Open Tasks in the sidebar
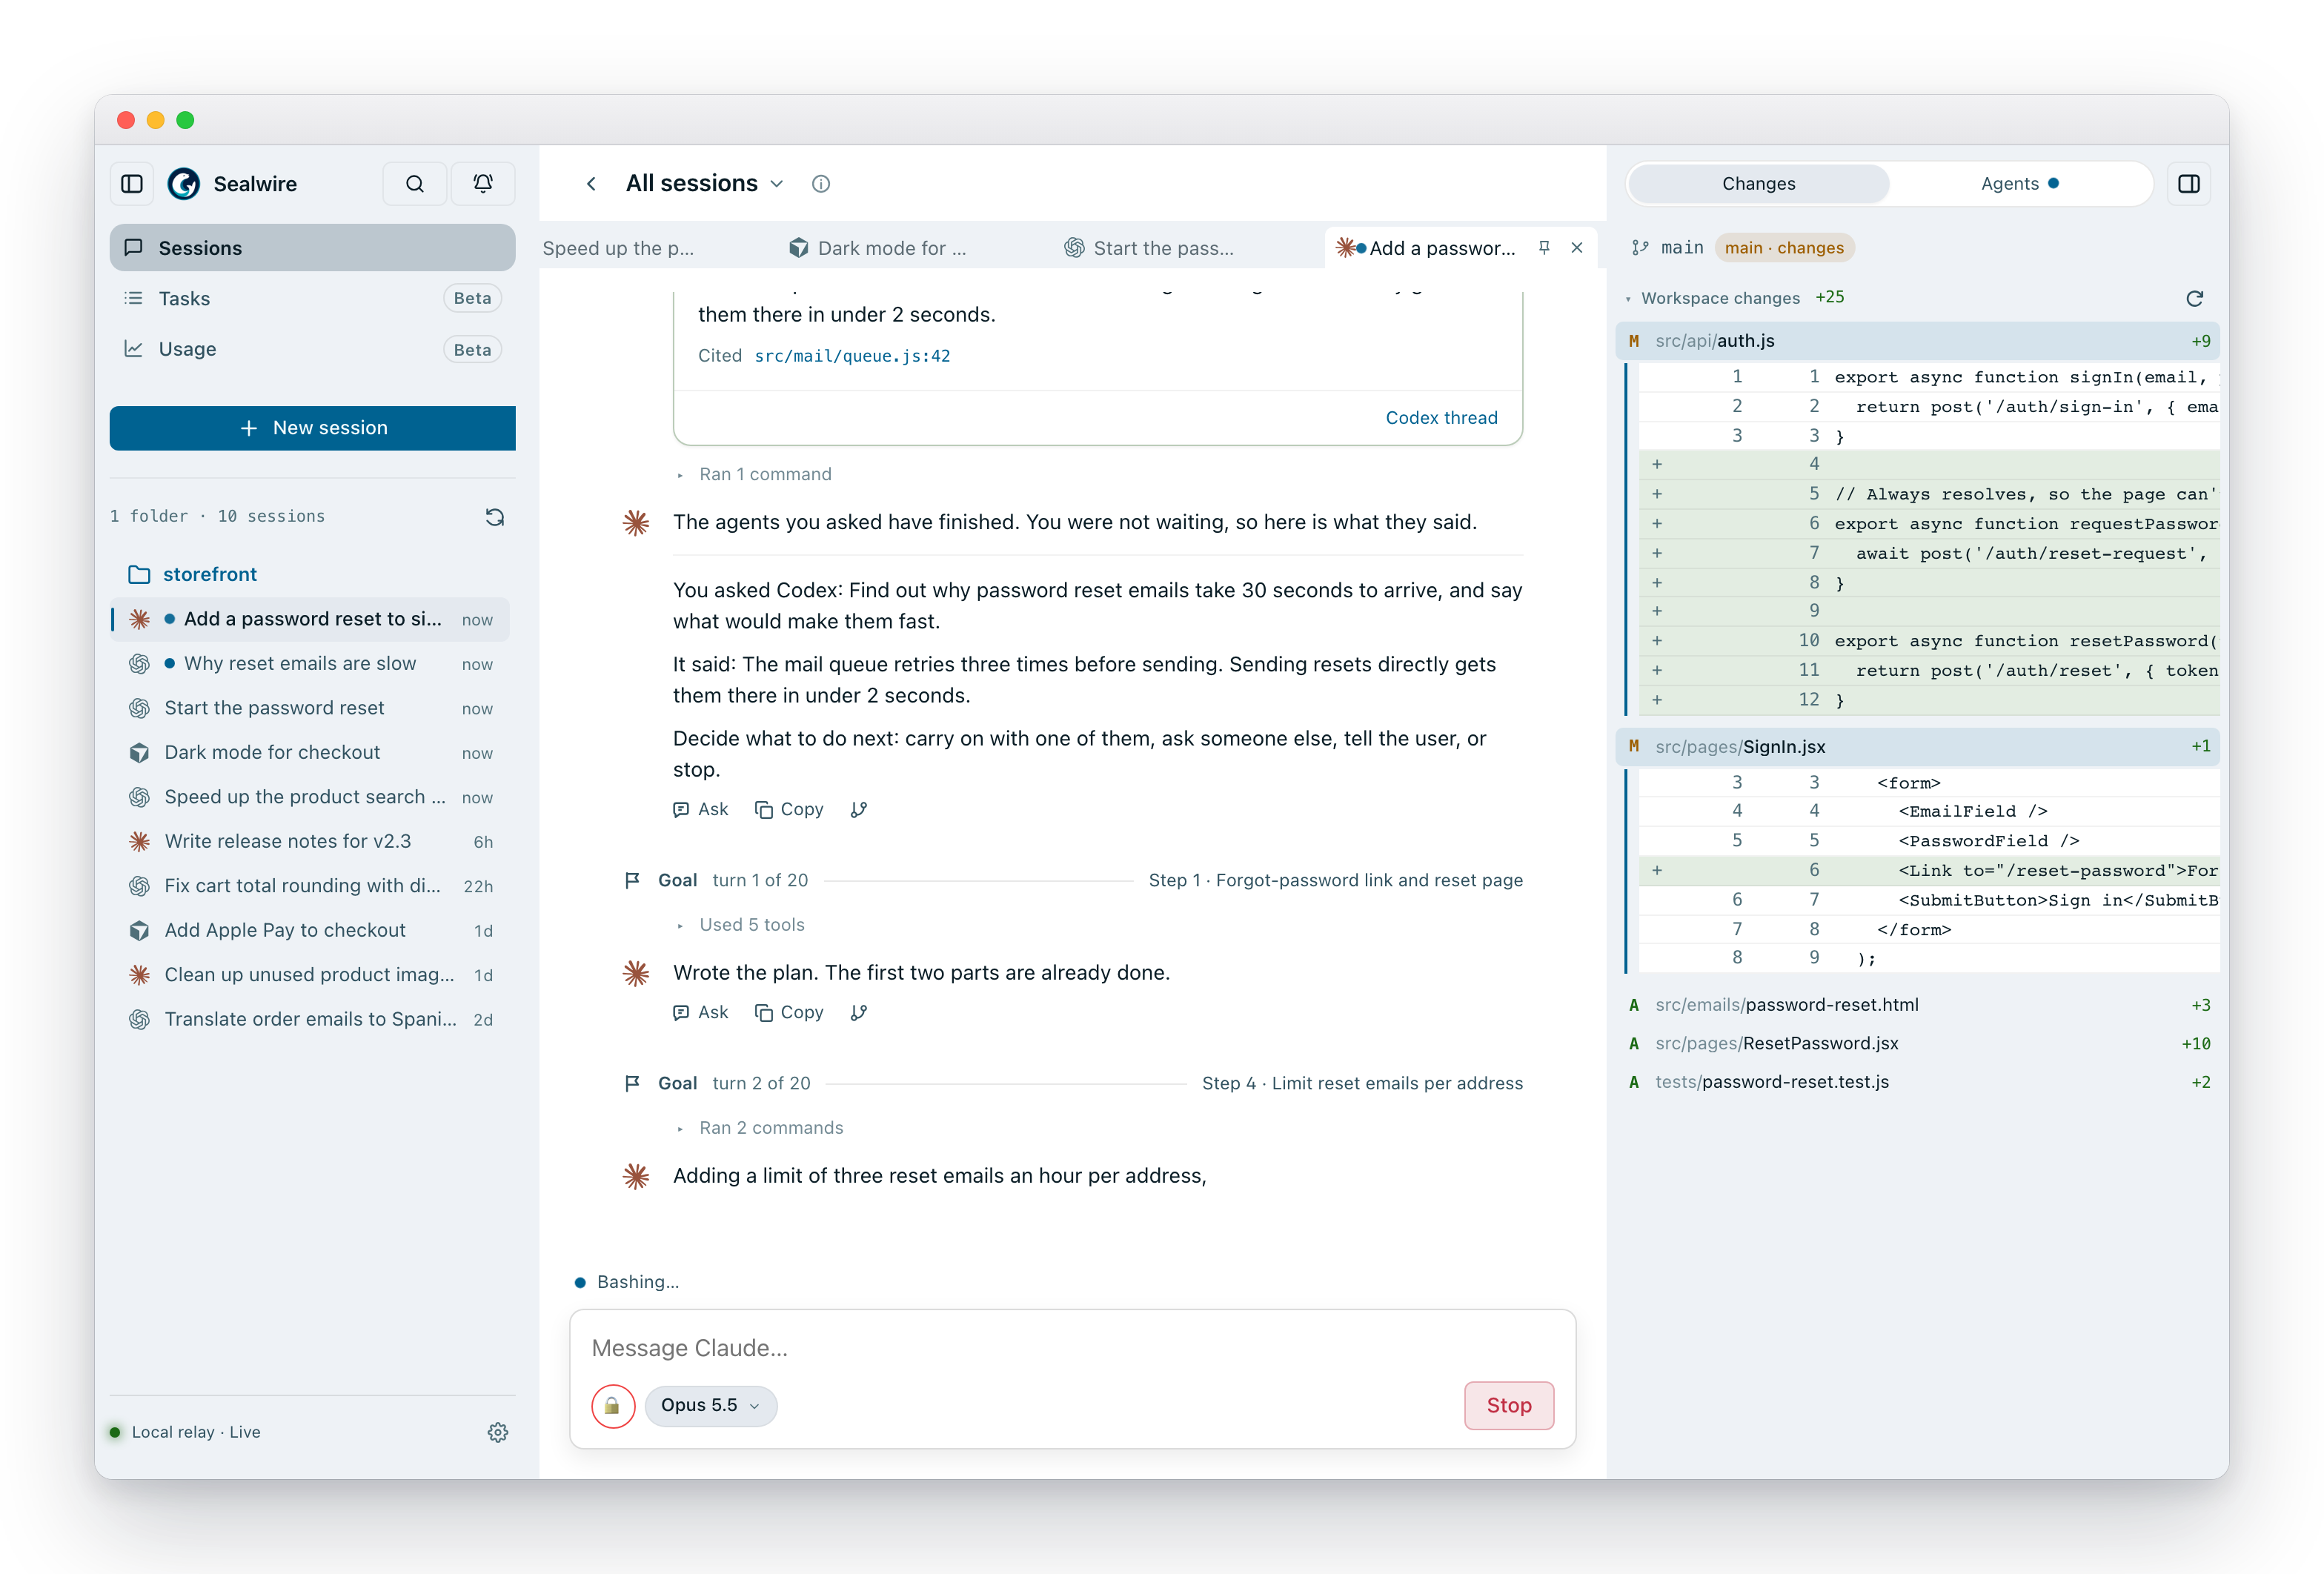 tap(312, 299)
